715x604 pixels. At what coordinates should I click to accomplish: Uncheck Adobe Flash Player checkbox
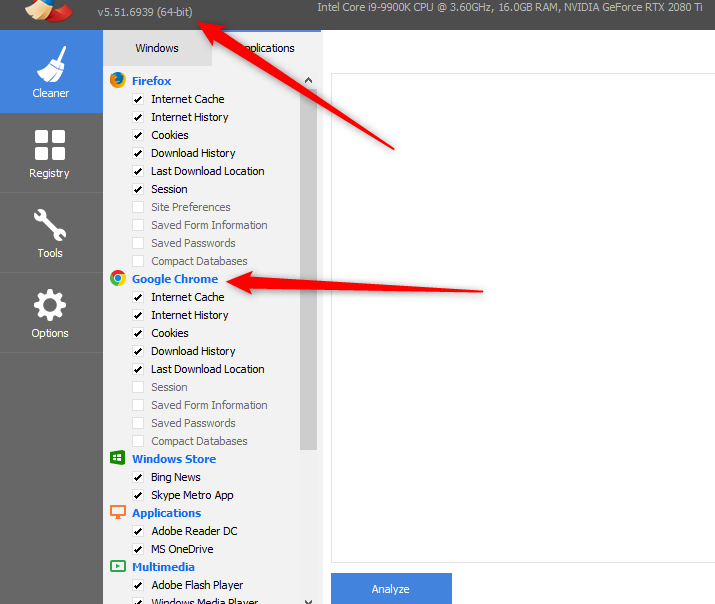click(x=138, y=585)
